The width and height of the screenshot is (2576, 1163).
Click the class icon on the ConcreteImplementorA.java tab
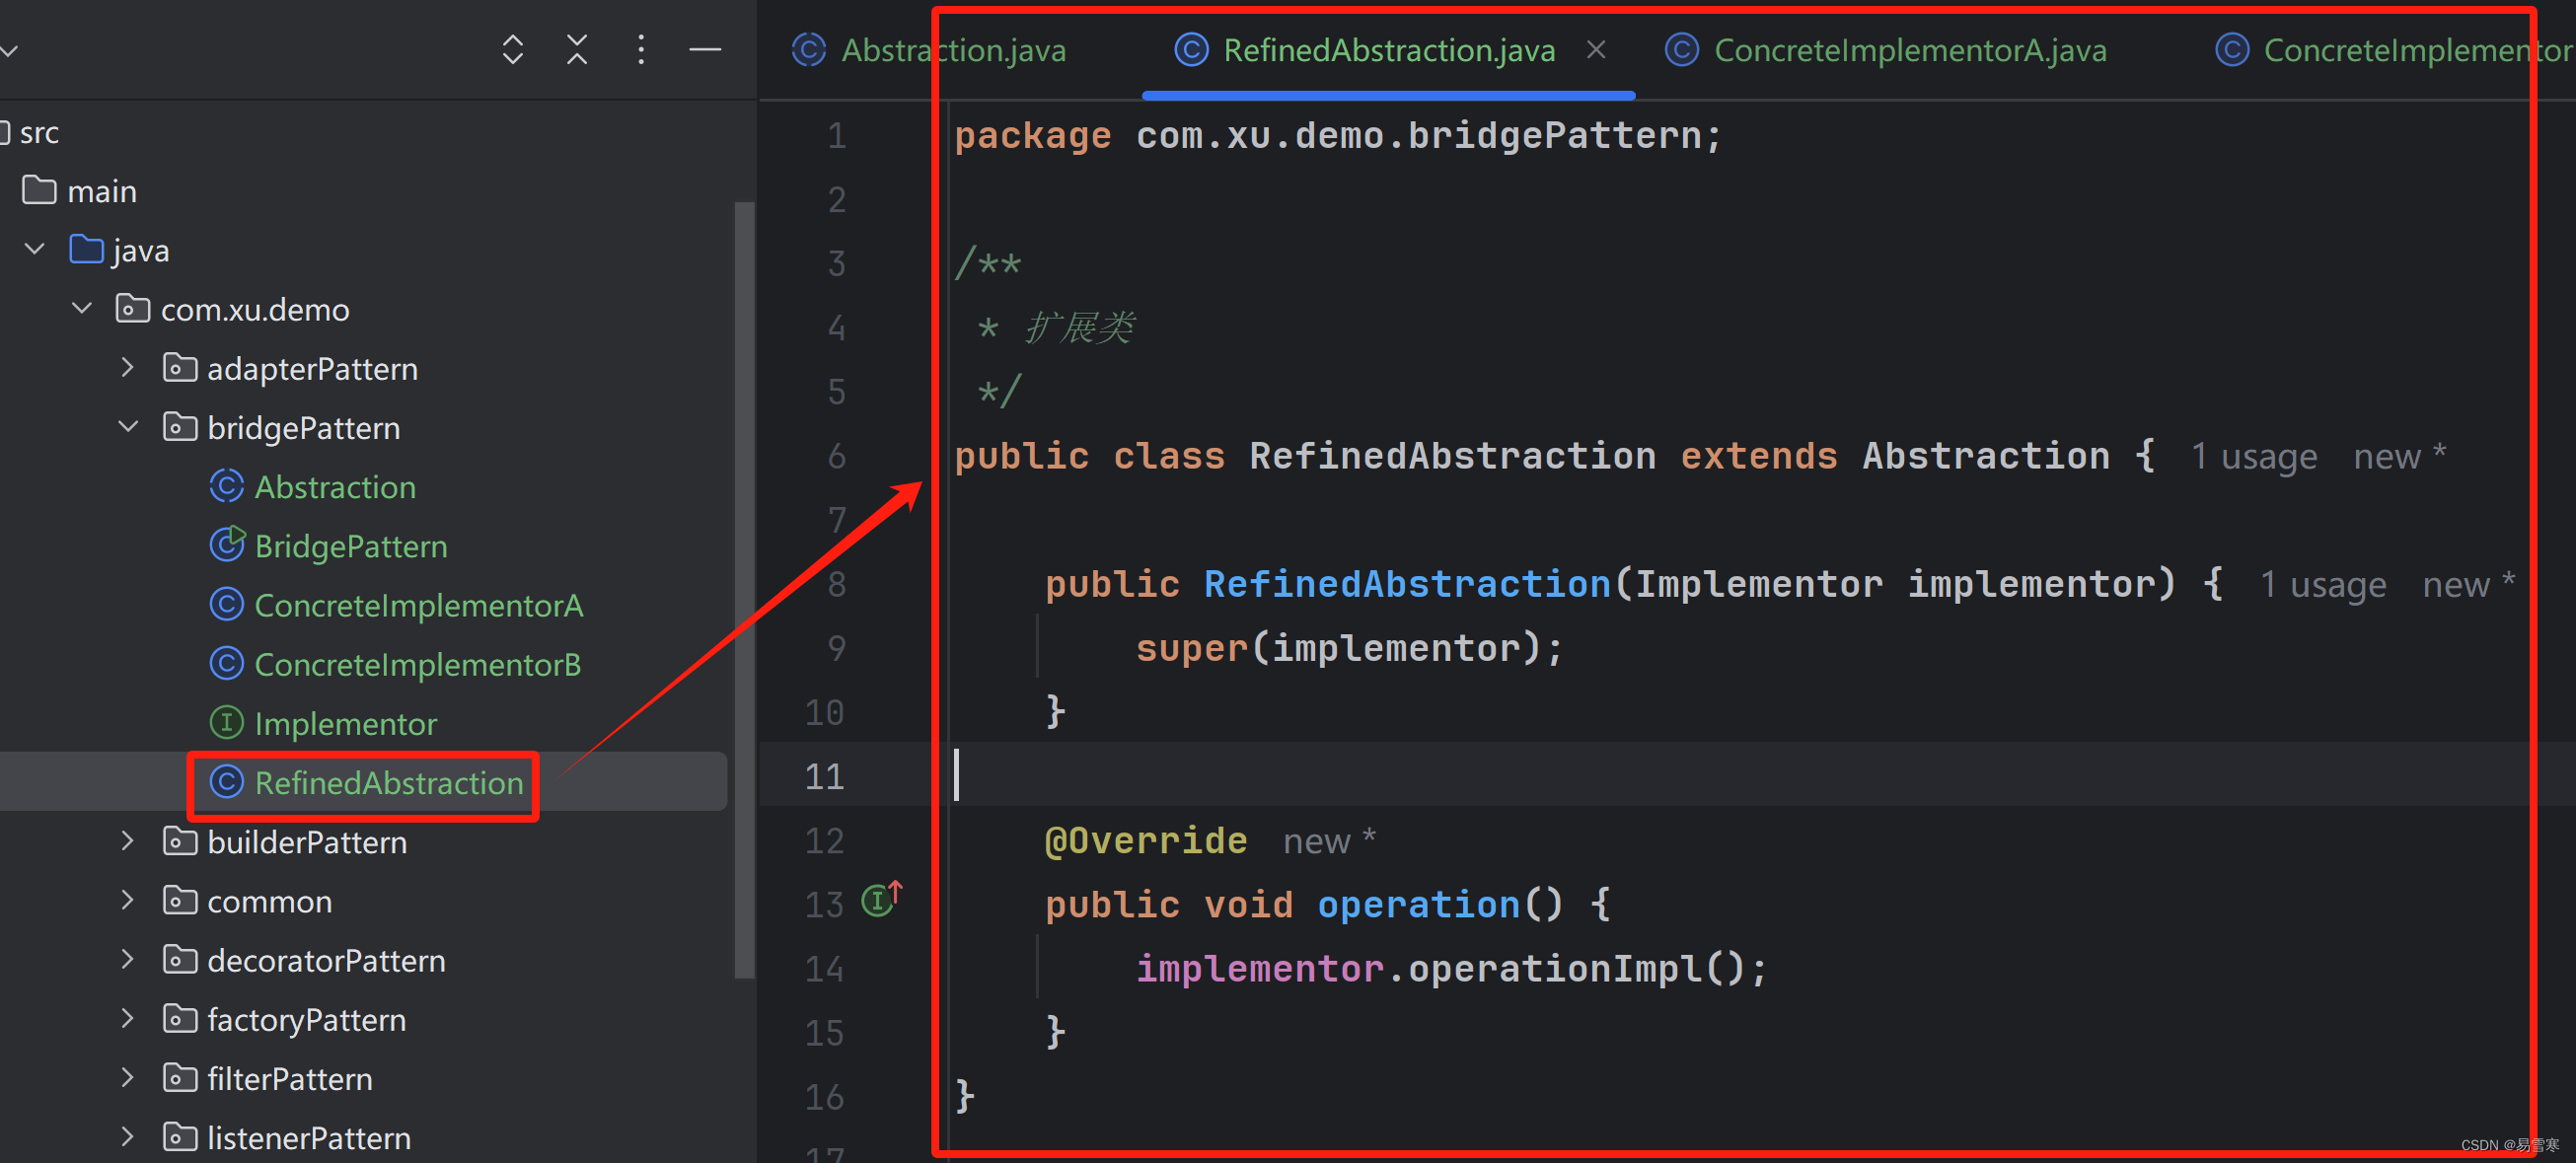1681,50
